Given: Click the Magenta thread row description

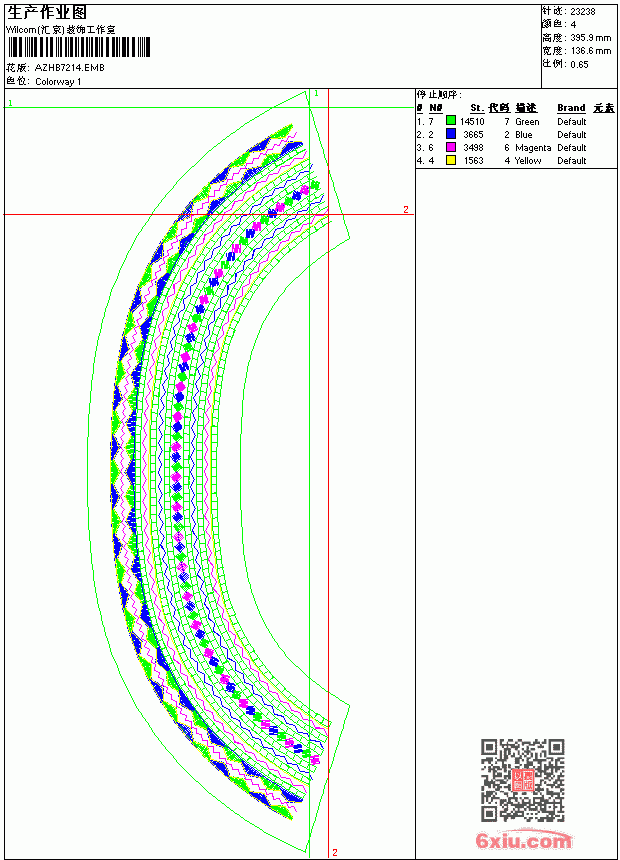Looking at the screenshot, I should (x=533, y=148).
